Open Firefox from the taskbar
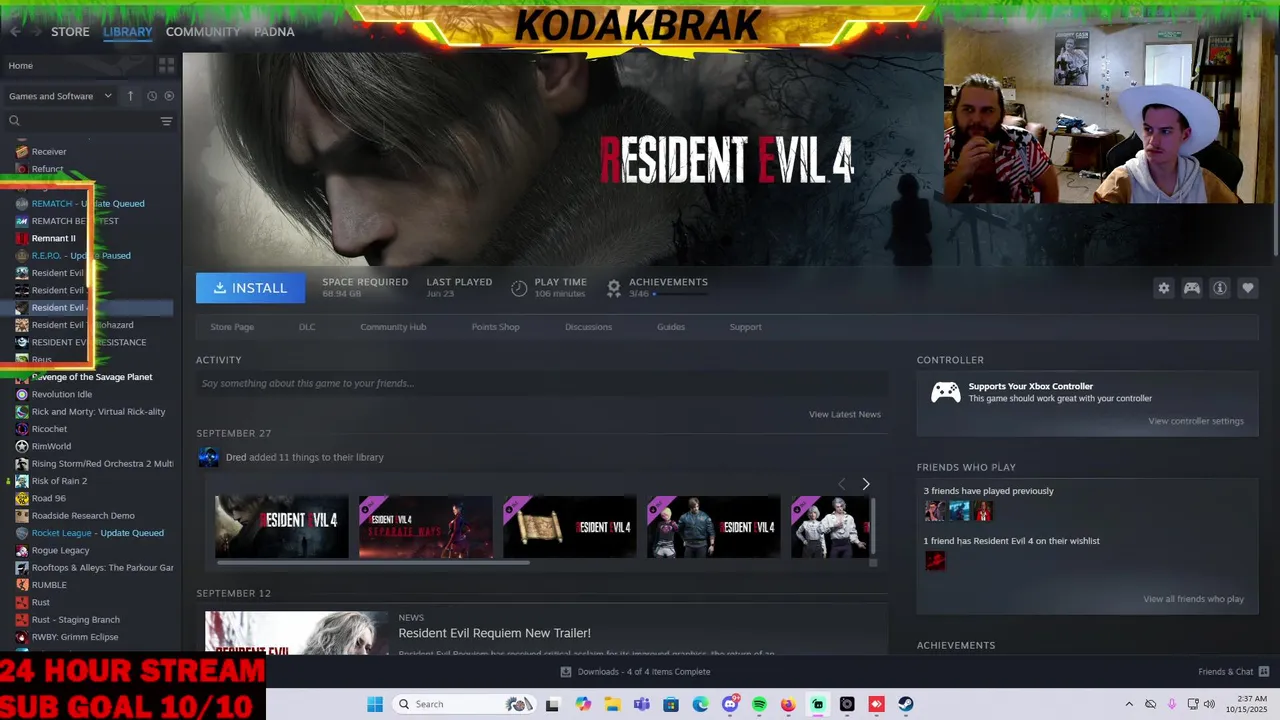1280x720 pixels. 788,704
